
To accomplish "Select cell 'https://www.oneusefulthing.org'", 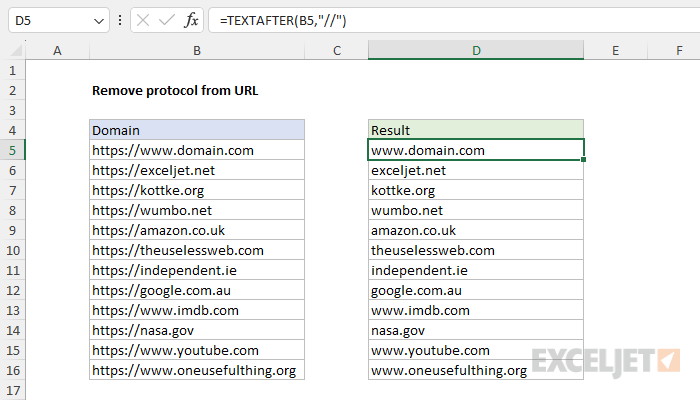I will (197, 370).
